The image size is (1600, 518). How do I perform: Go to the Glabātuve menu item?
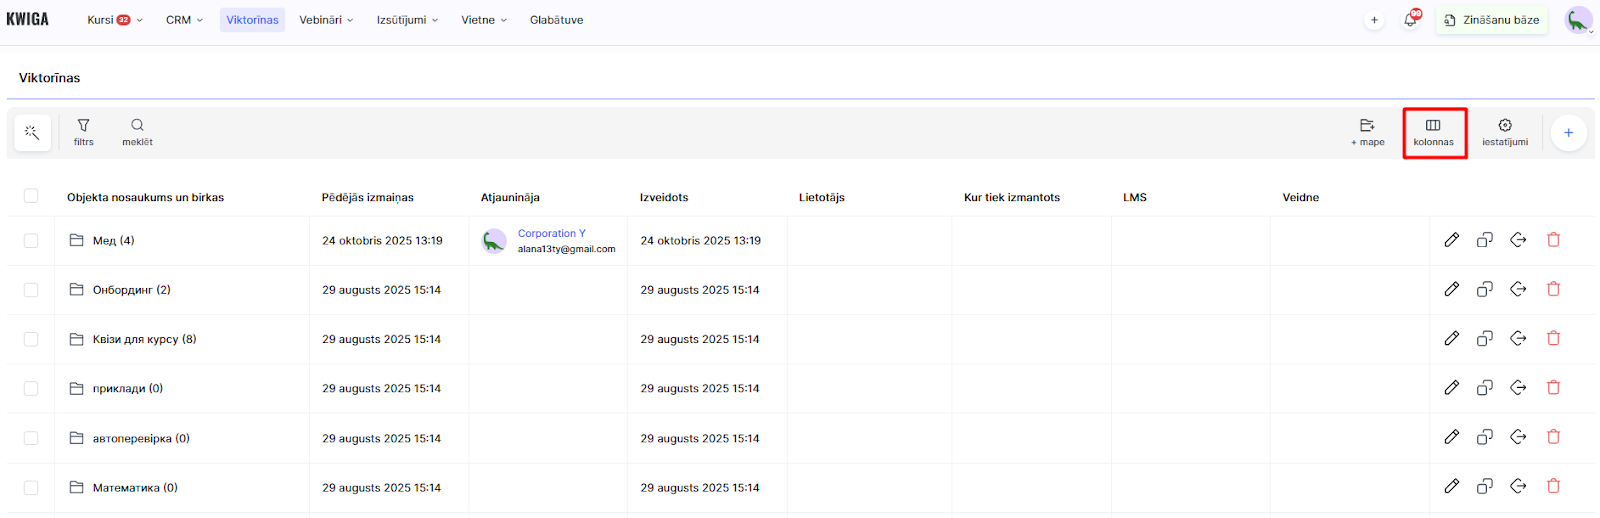556,20
